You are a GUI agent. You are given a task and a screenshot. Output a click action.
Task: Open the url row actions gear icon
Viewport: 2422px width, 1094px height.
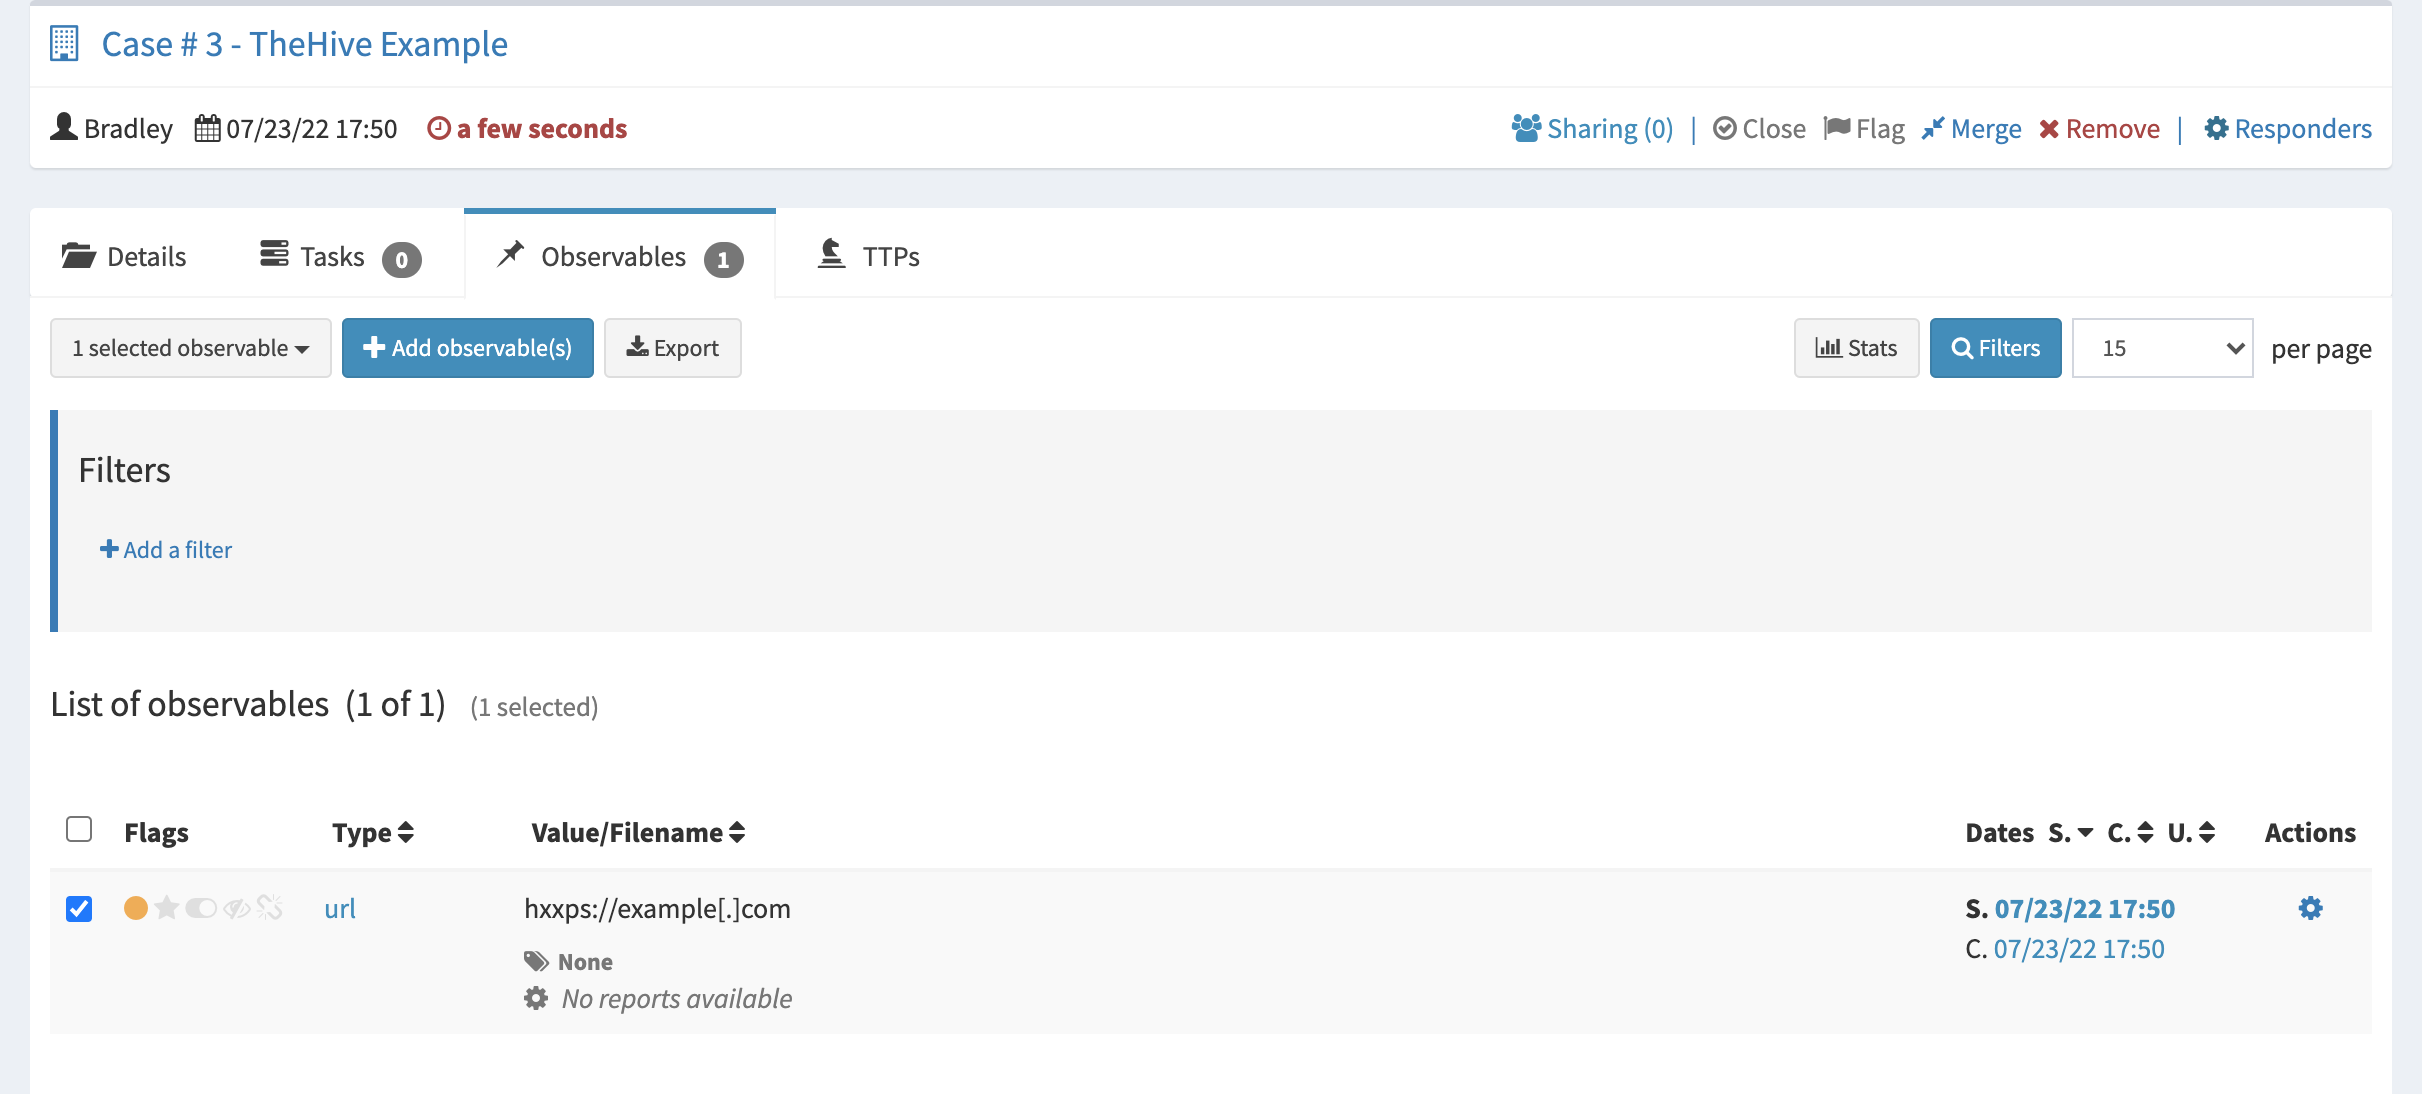point(2310,908)
